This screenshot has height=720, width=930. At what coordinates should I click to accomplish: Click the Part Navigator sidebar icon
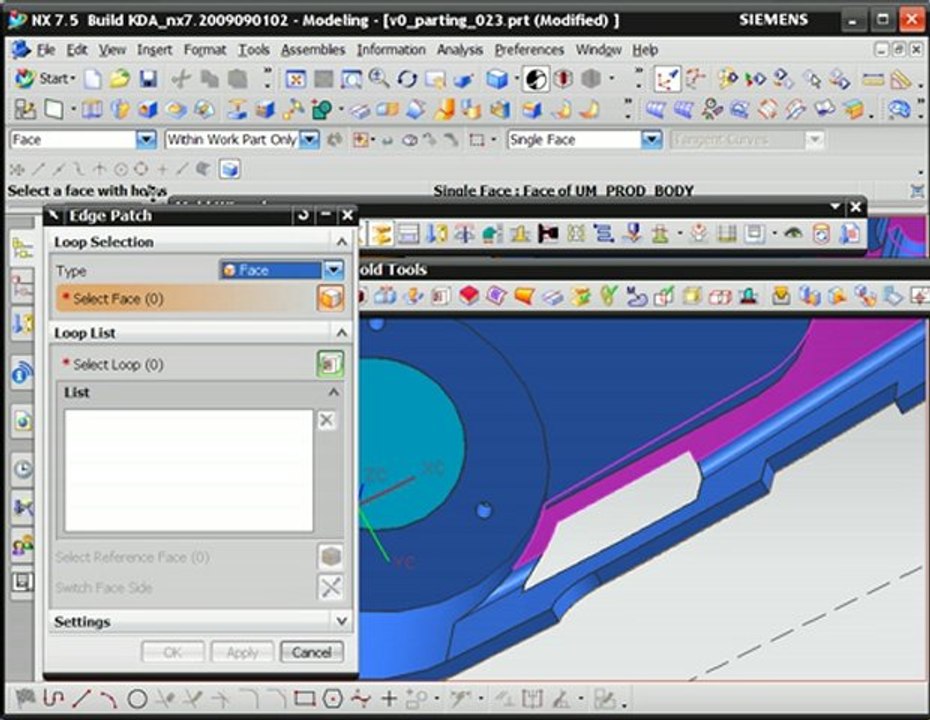point(23,287)
